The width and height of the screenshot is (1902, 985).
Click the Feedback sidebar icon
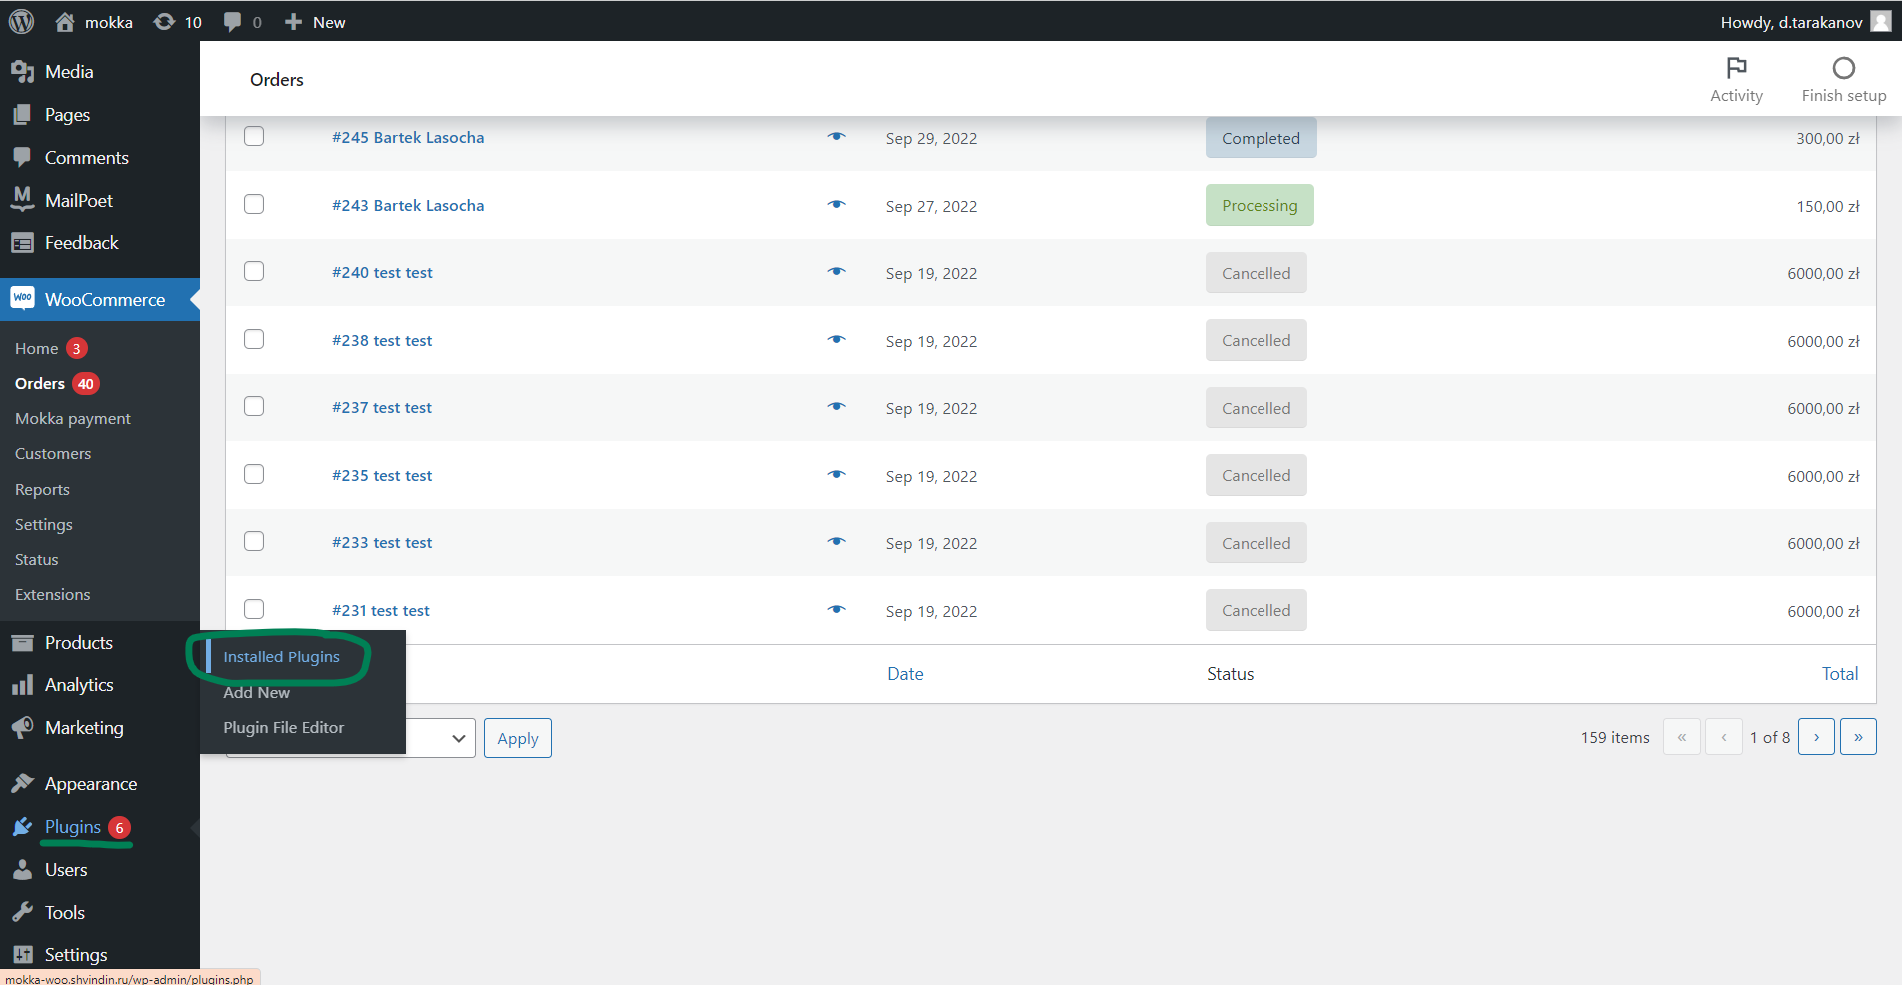(x=22, y=243)
